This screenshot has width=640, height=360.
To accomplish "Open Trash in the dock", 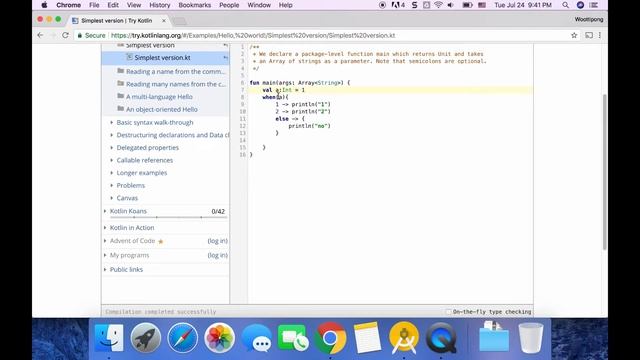I will click(x=531, y=338).
